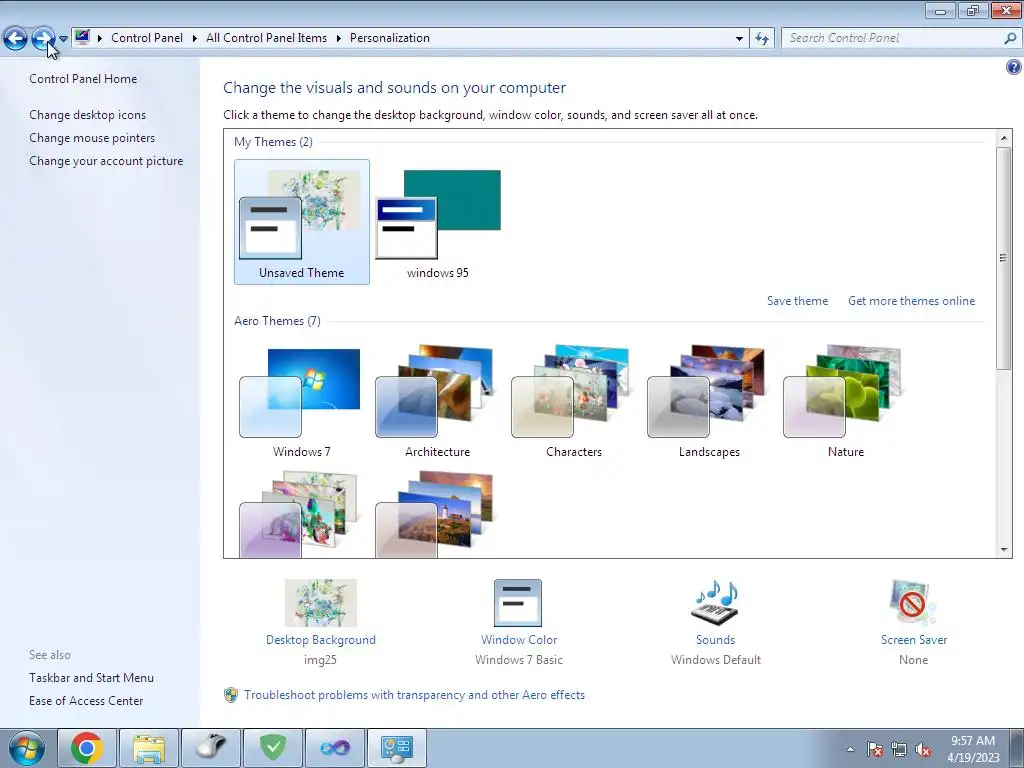Apply the Windows 7 Aero theme
1024x768 pixels.
click(302, 402)
